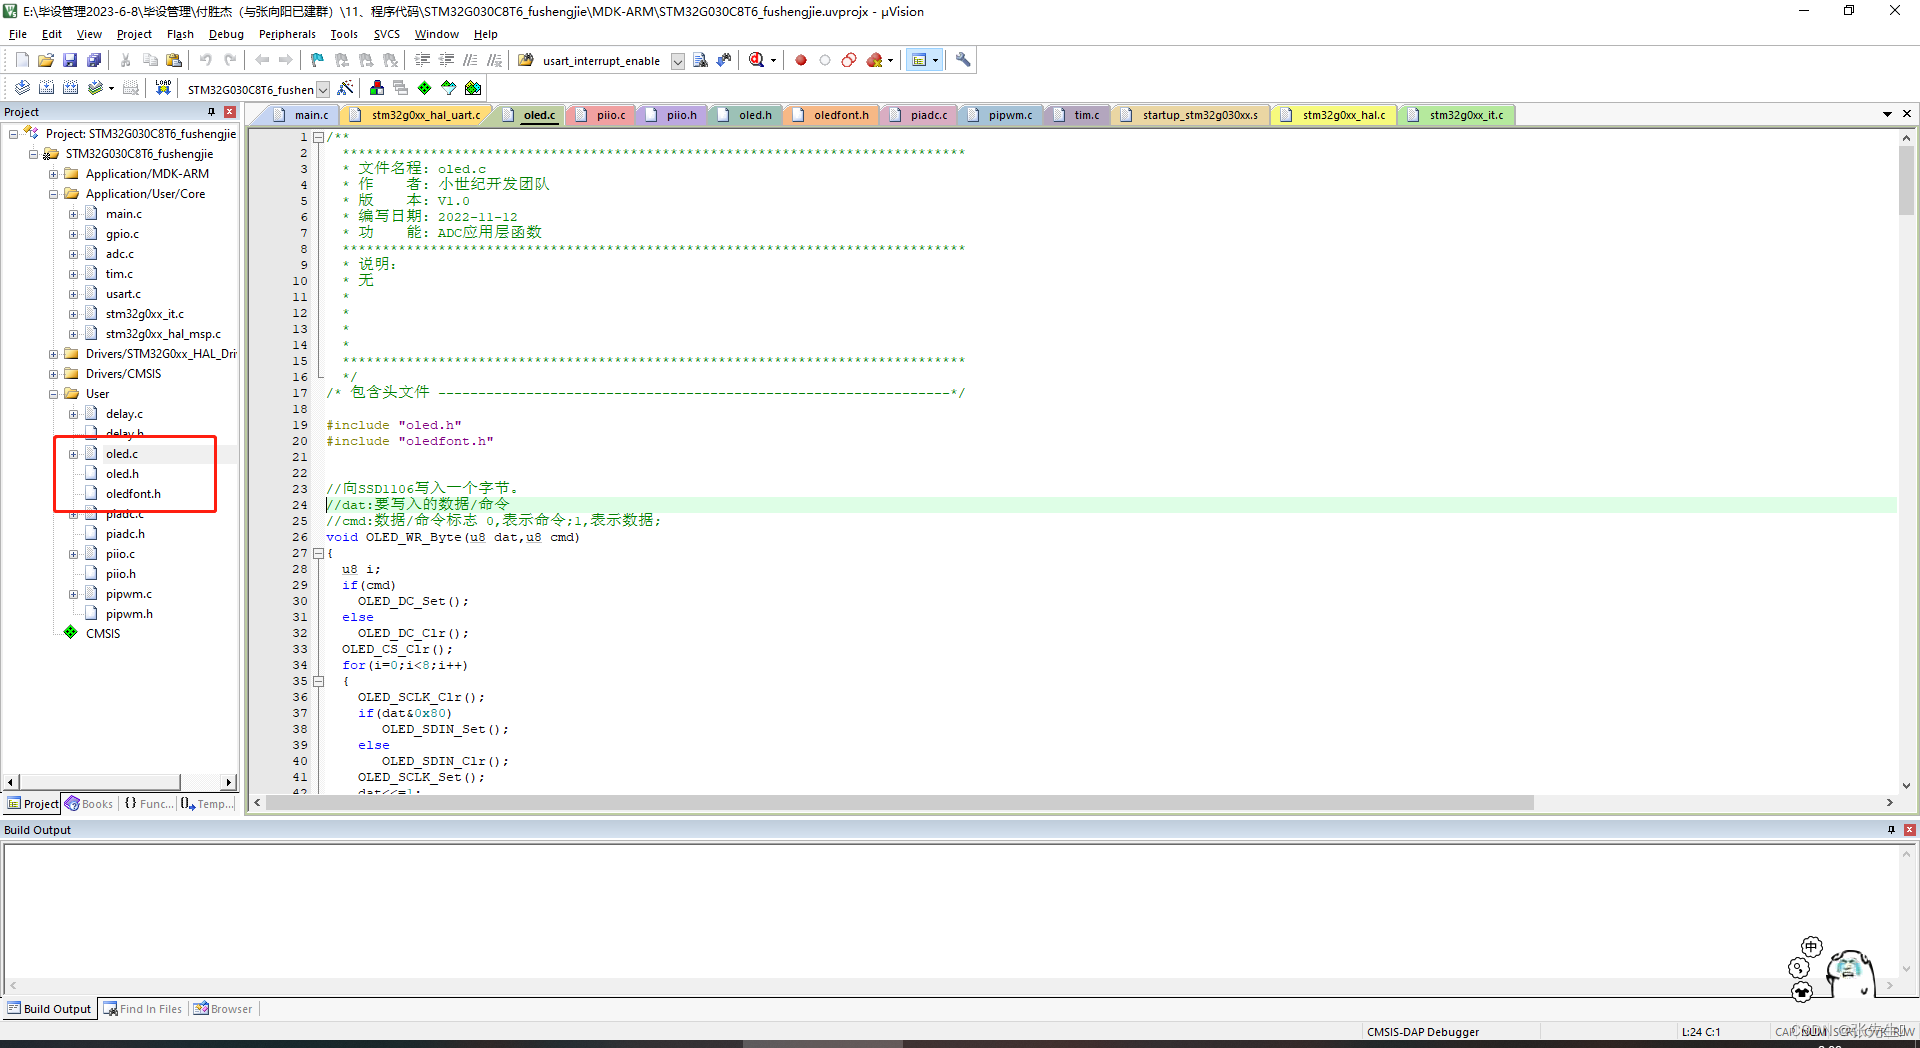
Task: Open the Peripherals menu
Action: click(287, 33)
